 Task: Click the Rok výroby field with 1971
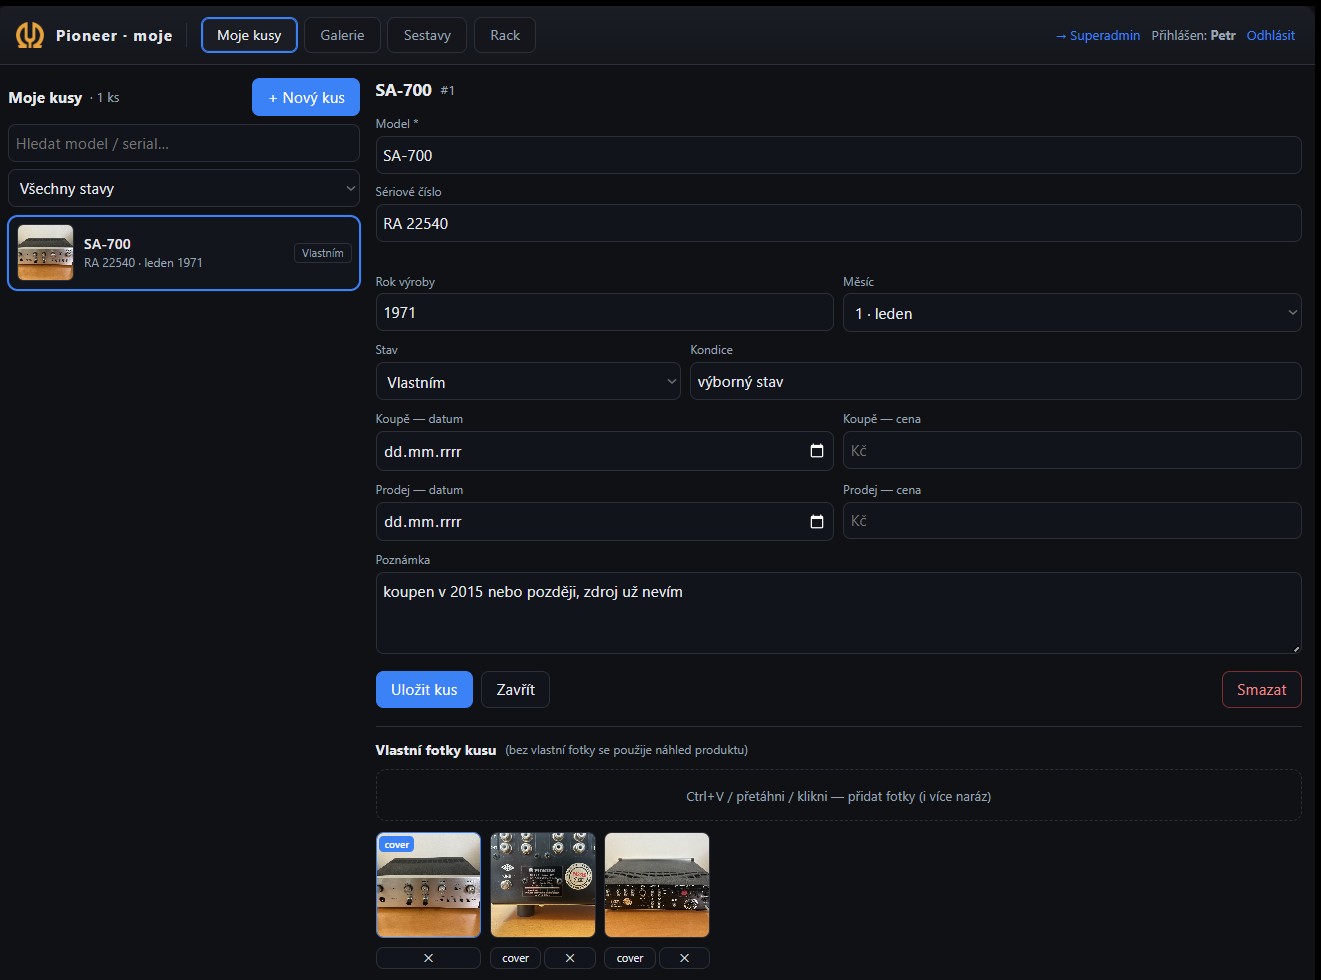point(604,312)
